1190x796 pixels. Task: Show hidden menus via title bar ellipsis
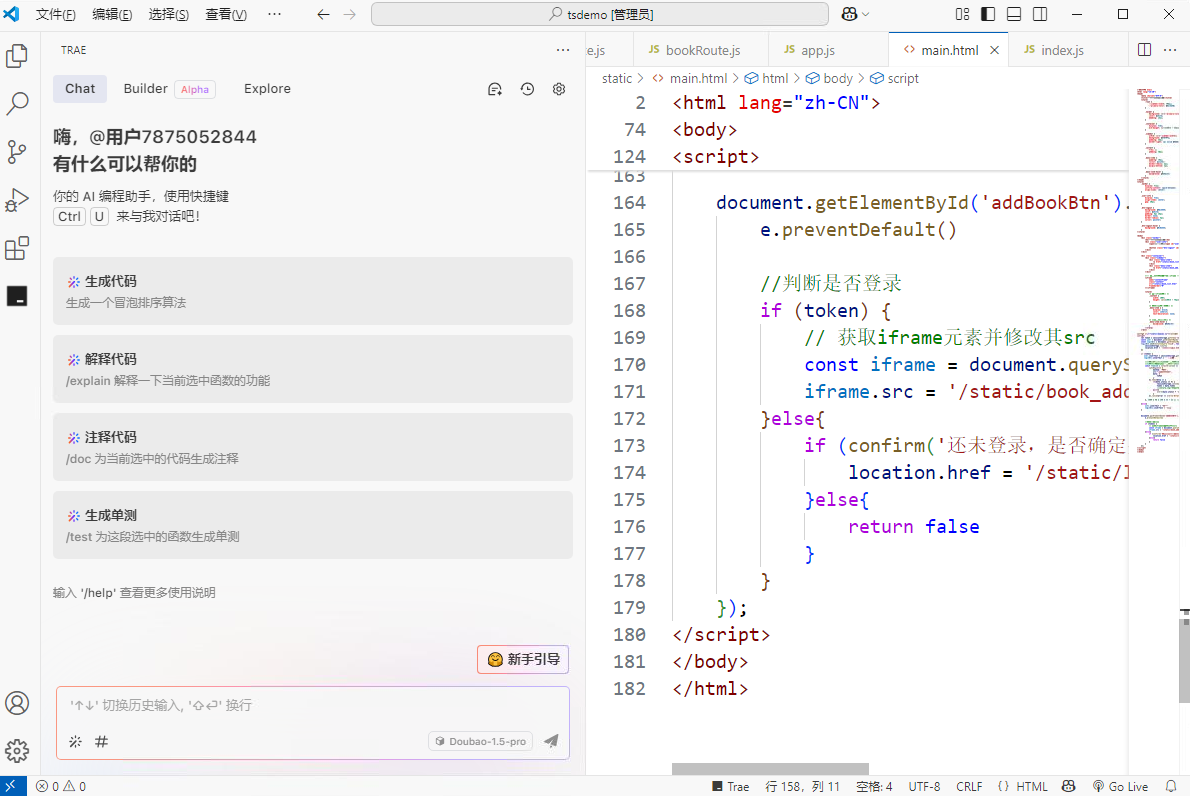tap(275, 14)
